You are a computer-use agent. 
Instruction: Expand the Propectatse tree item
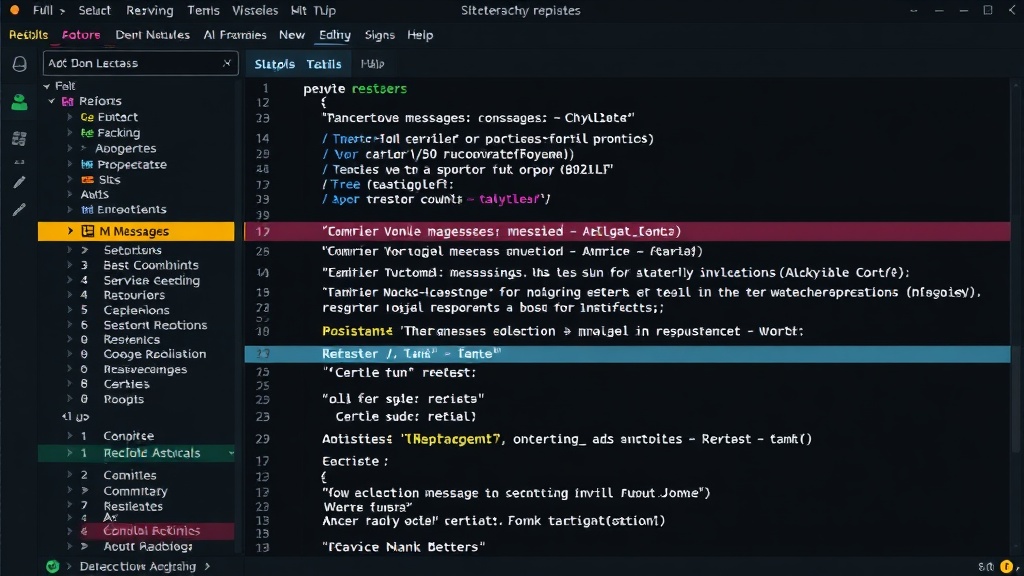(x=70, y=165)
